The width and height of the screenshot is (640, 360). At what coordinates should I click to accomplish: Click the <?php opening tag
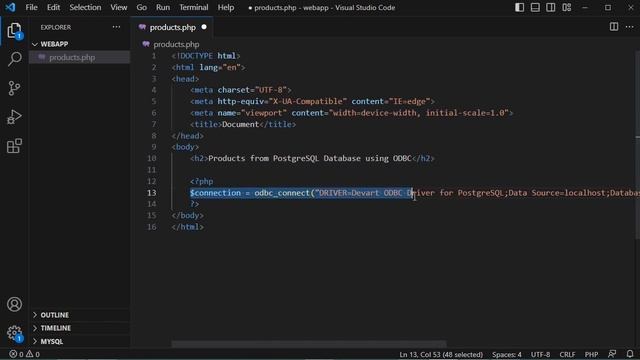tap(202, 181)
